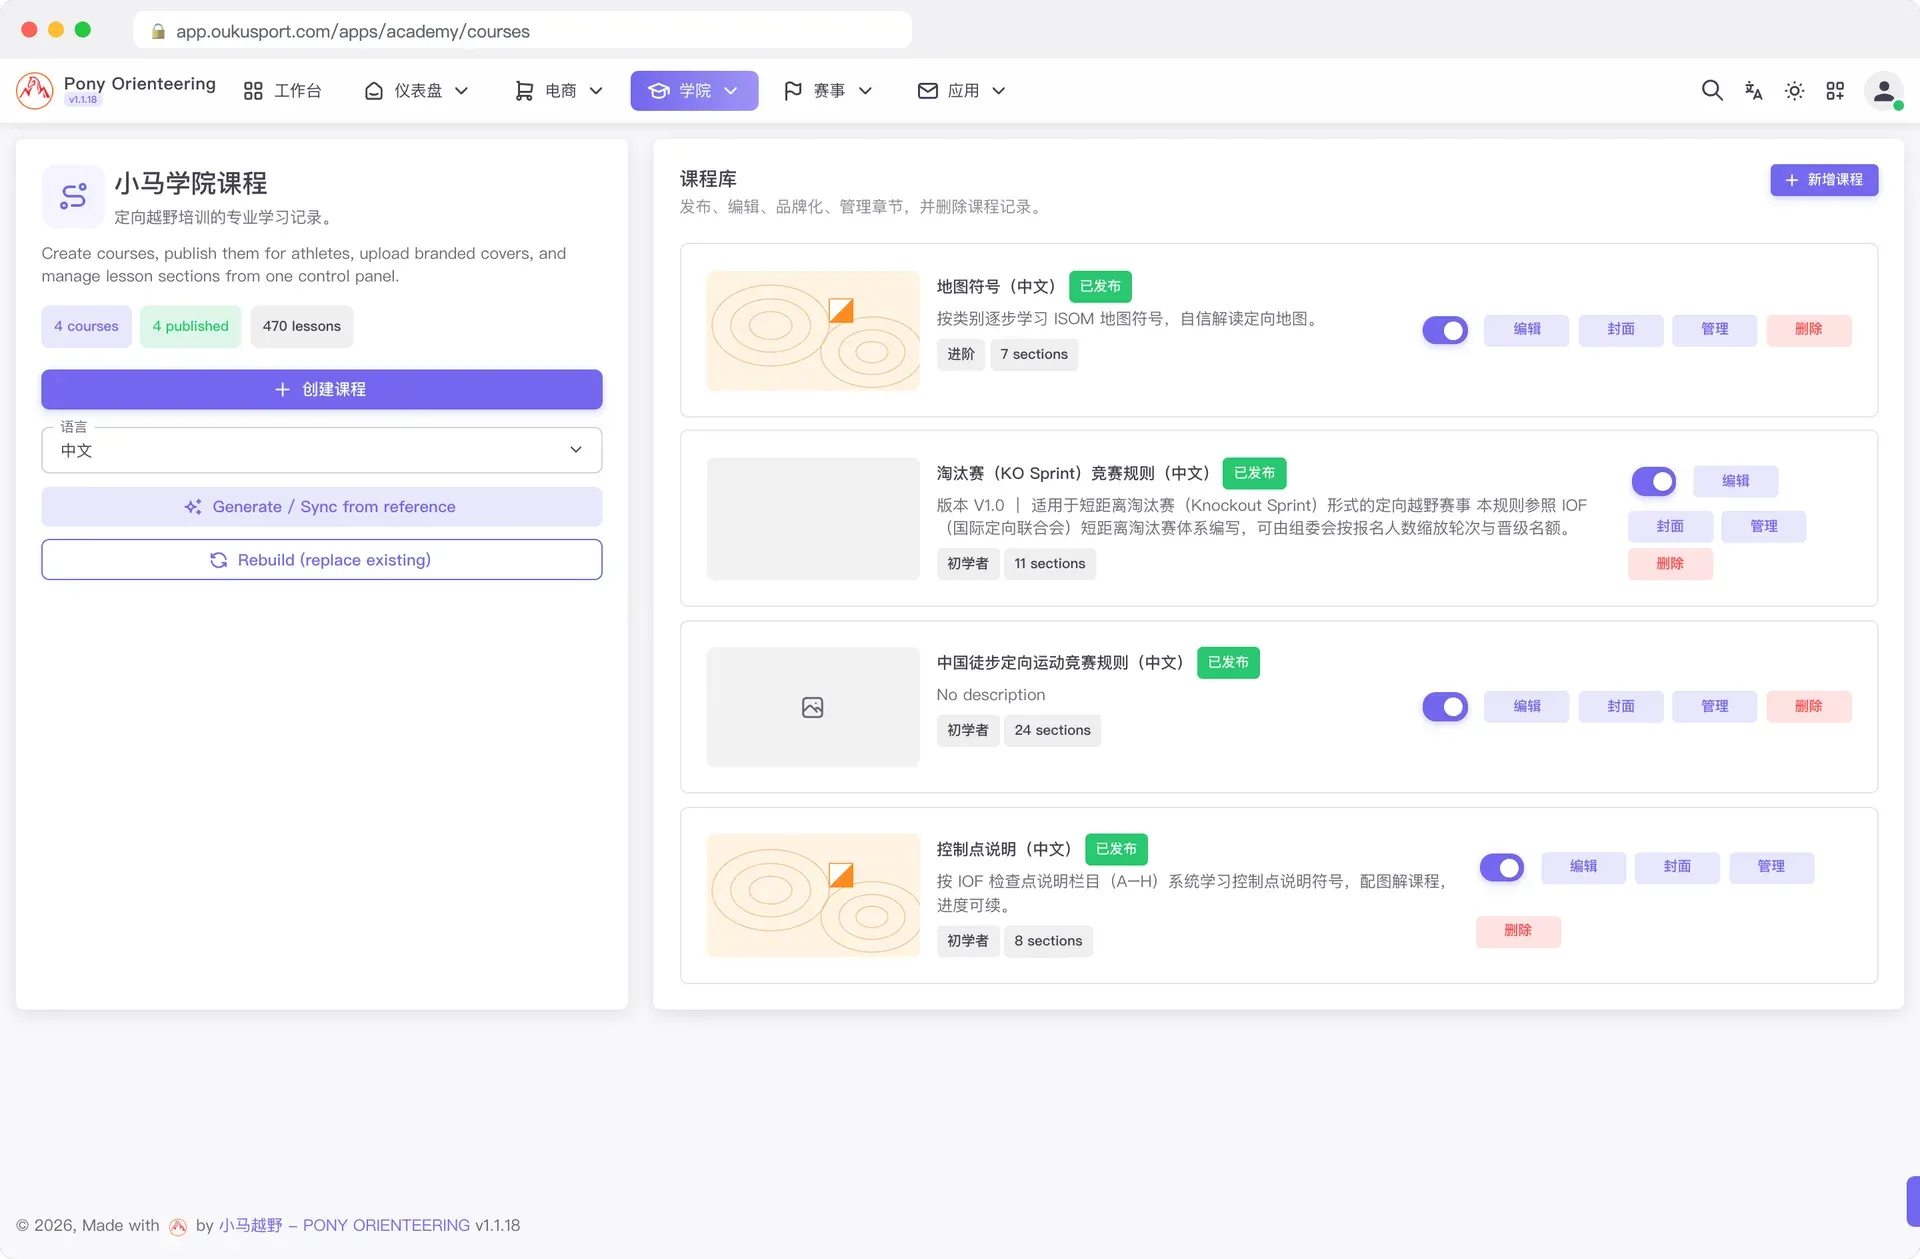1920x1259 pixels.
Task: Expand the 学院 academy menu
Action: (694, 91)
